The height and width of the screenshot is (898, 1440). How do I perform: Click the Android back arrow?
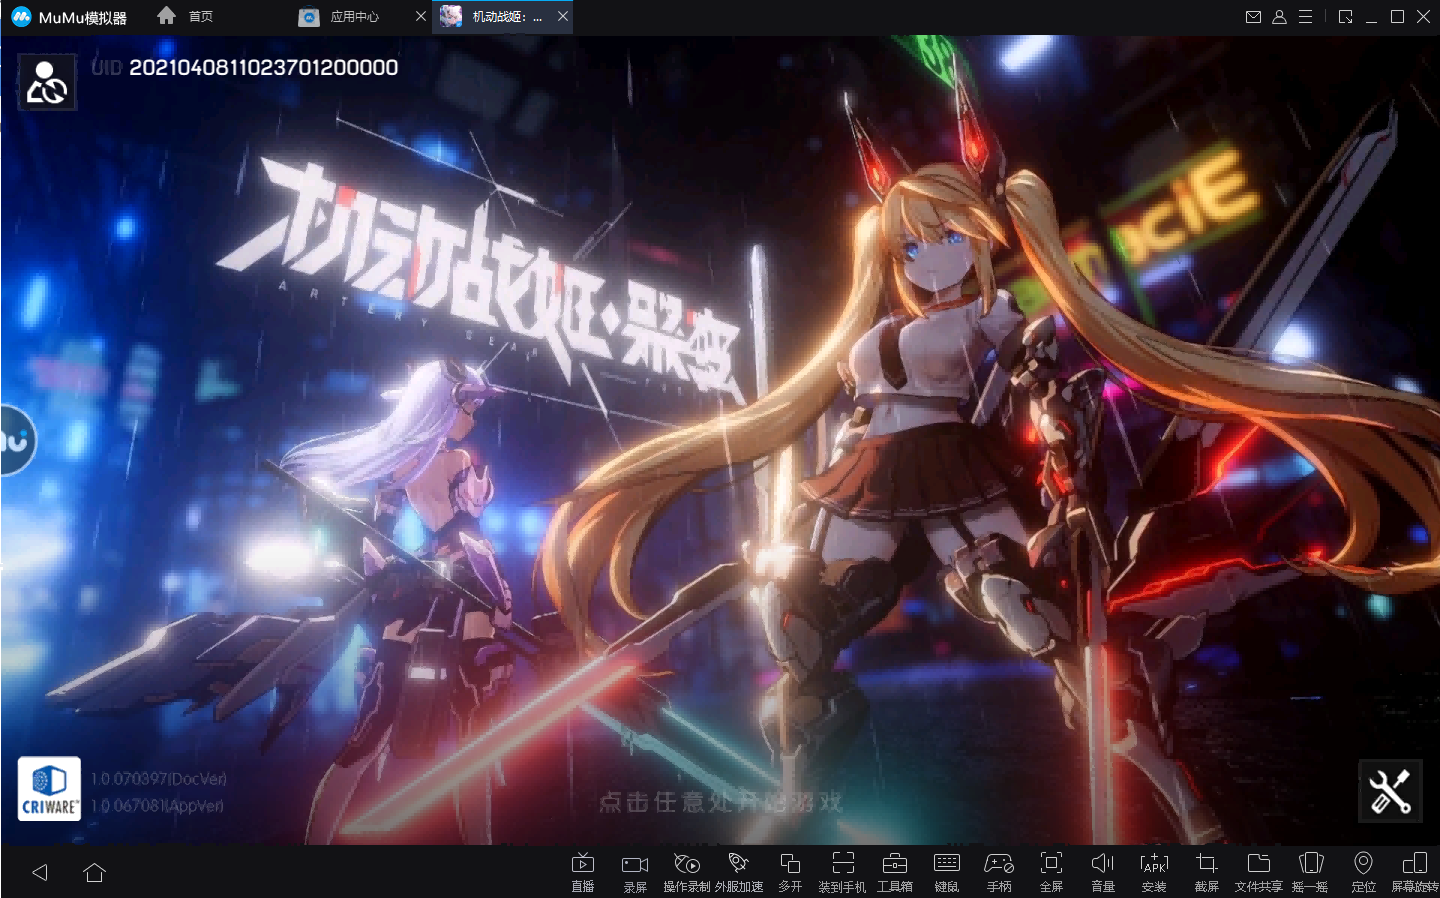[x=40, y=872]
